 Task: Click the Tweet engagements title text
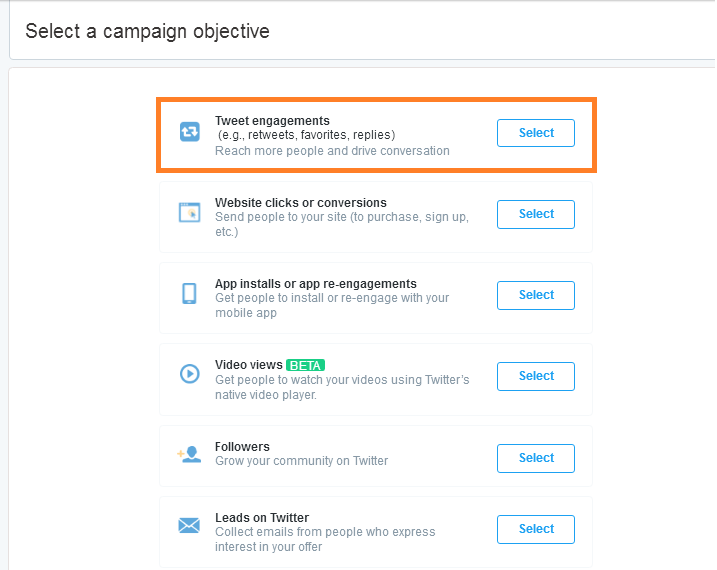pos(272,121)
